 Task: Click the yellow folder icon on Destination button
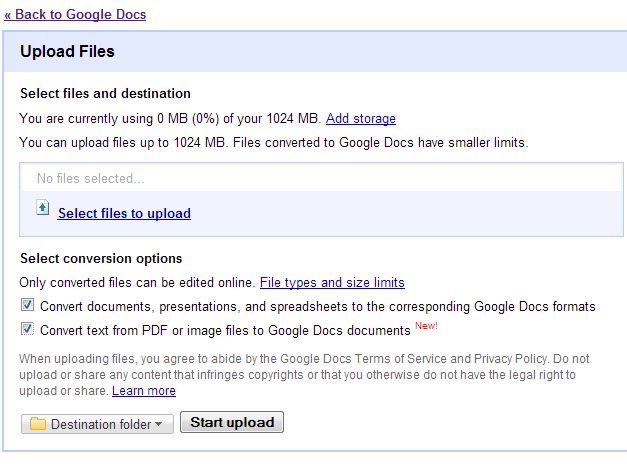pos(38,423)
